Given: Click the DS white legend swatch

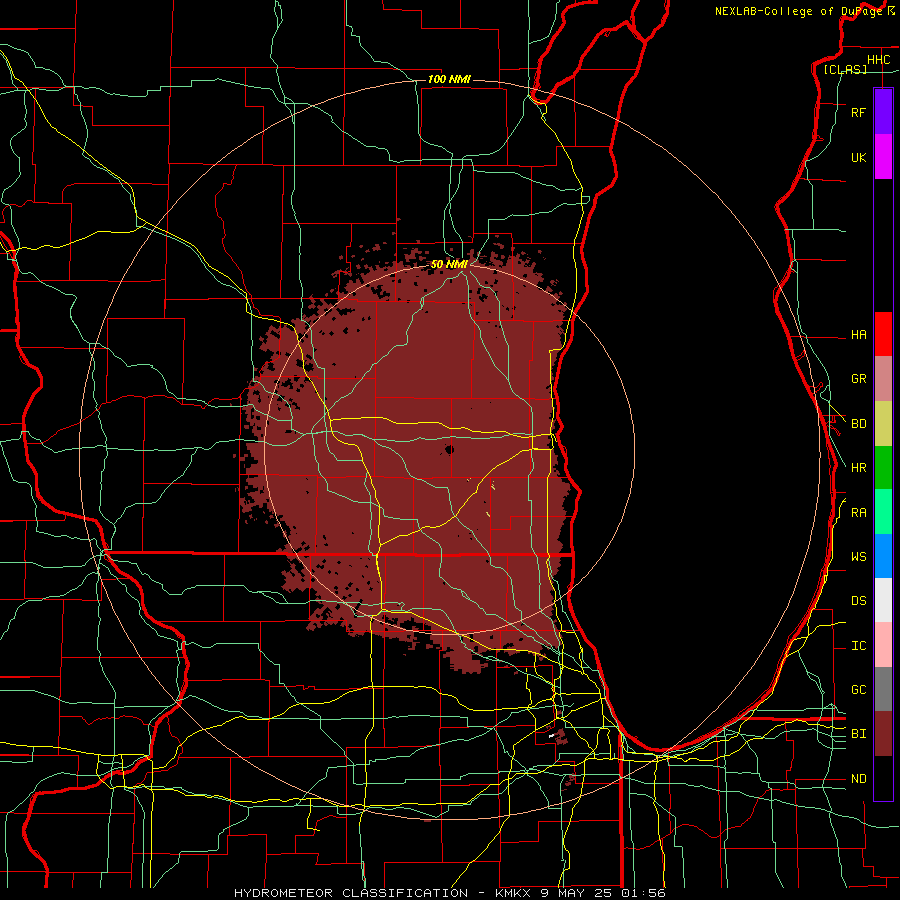Looking at the screenshot, I should (x=883, y=600).
